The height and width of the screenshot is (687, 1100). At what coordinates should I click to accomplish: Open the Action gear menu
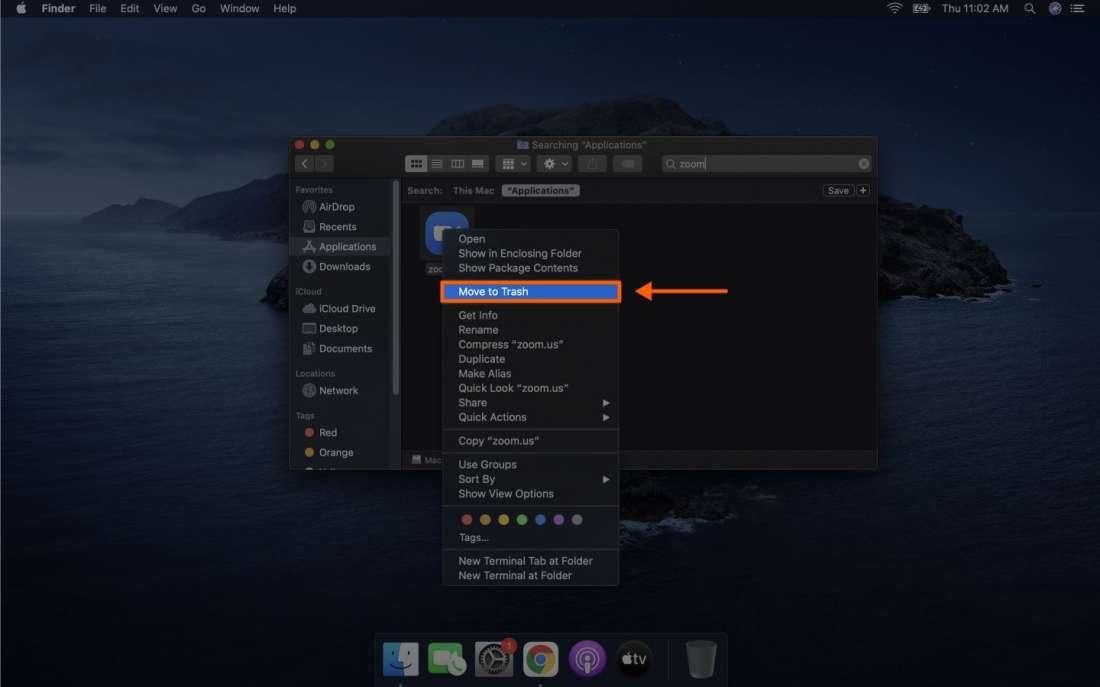(554, 163)
